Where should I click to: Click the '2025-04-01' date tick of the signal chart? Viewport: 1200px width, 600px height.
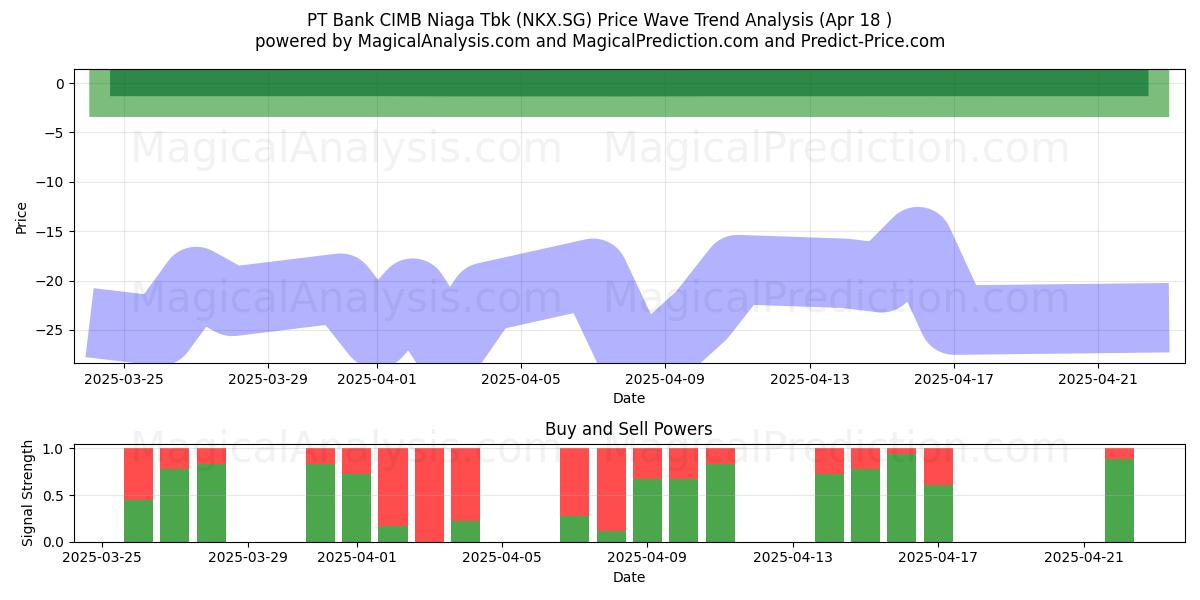(x=357, y=558)
